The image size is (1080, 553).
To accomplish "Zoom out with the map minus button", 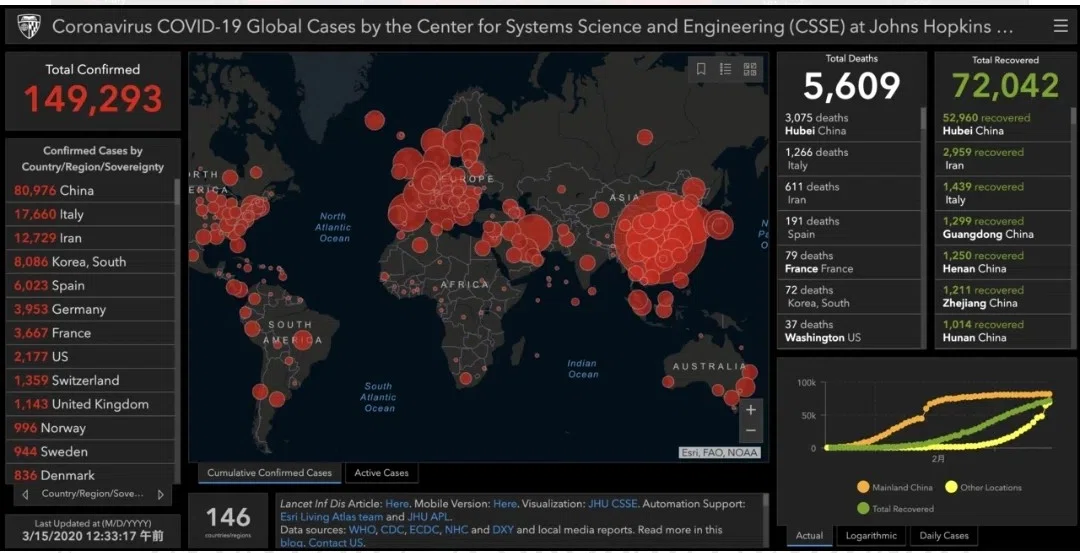I will tap(751, 431).
